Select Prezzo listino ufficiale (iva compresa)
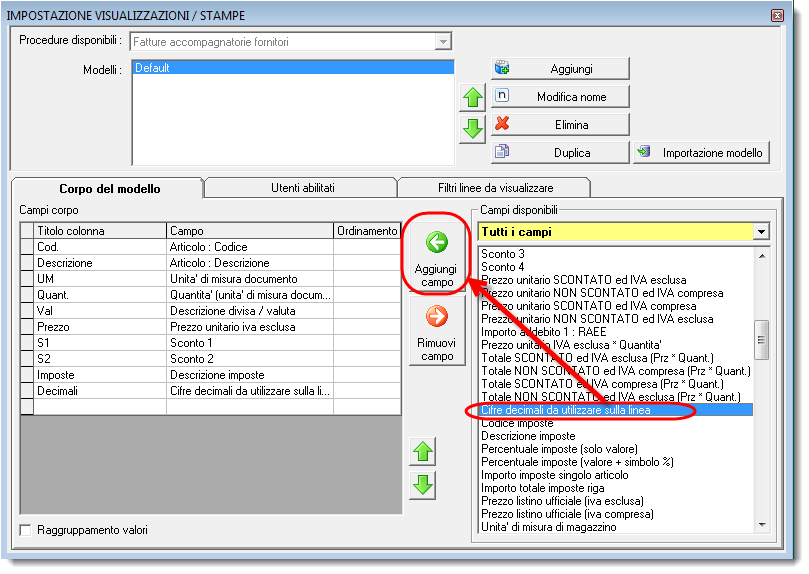This screenshot has width=809, height=574. point(616,514)
